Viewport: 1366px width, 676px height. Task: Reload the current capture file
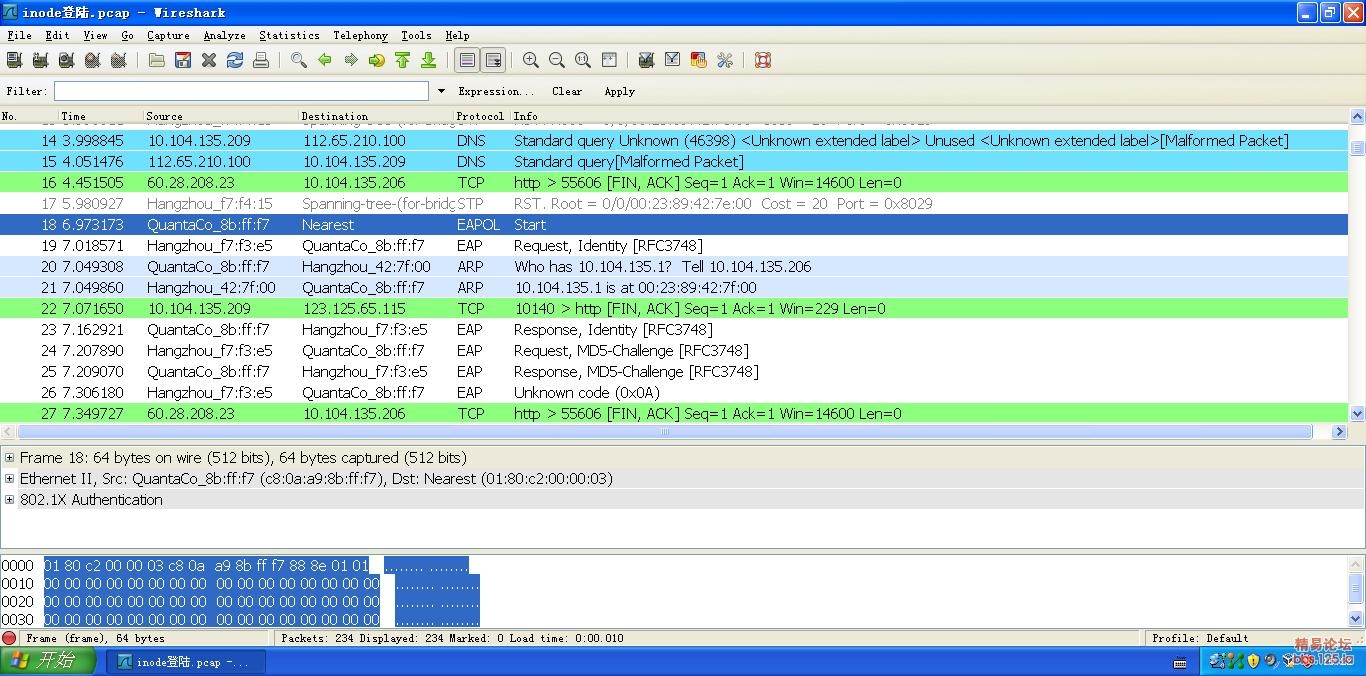(x=235, y=60)
